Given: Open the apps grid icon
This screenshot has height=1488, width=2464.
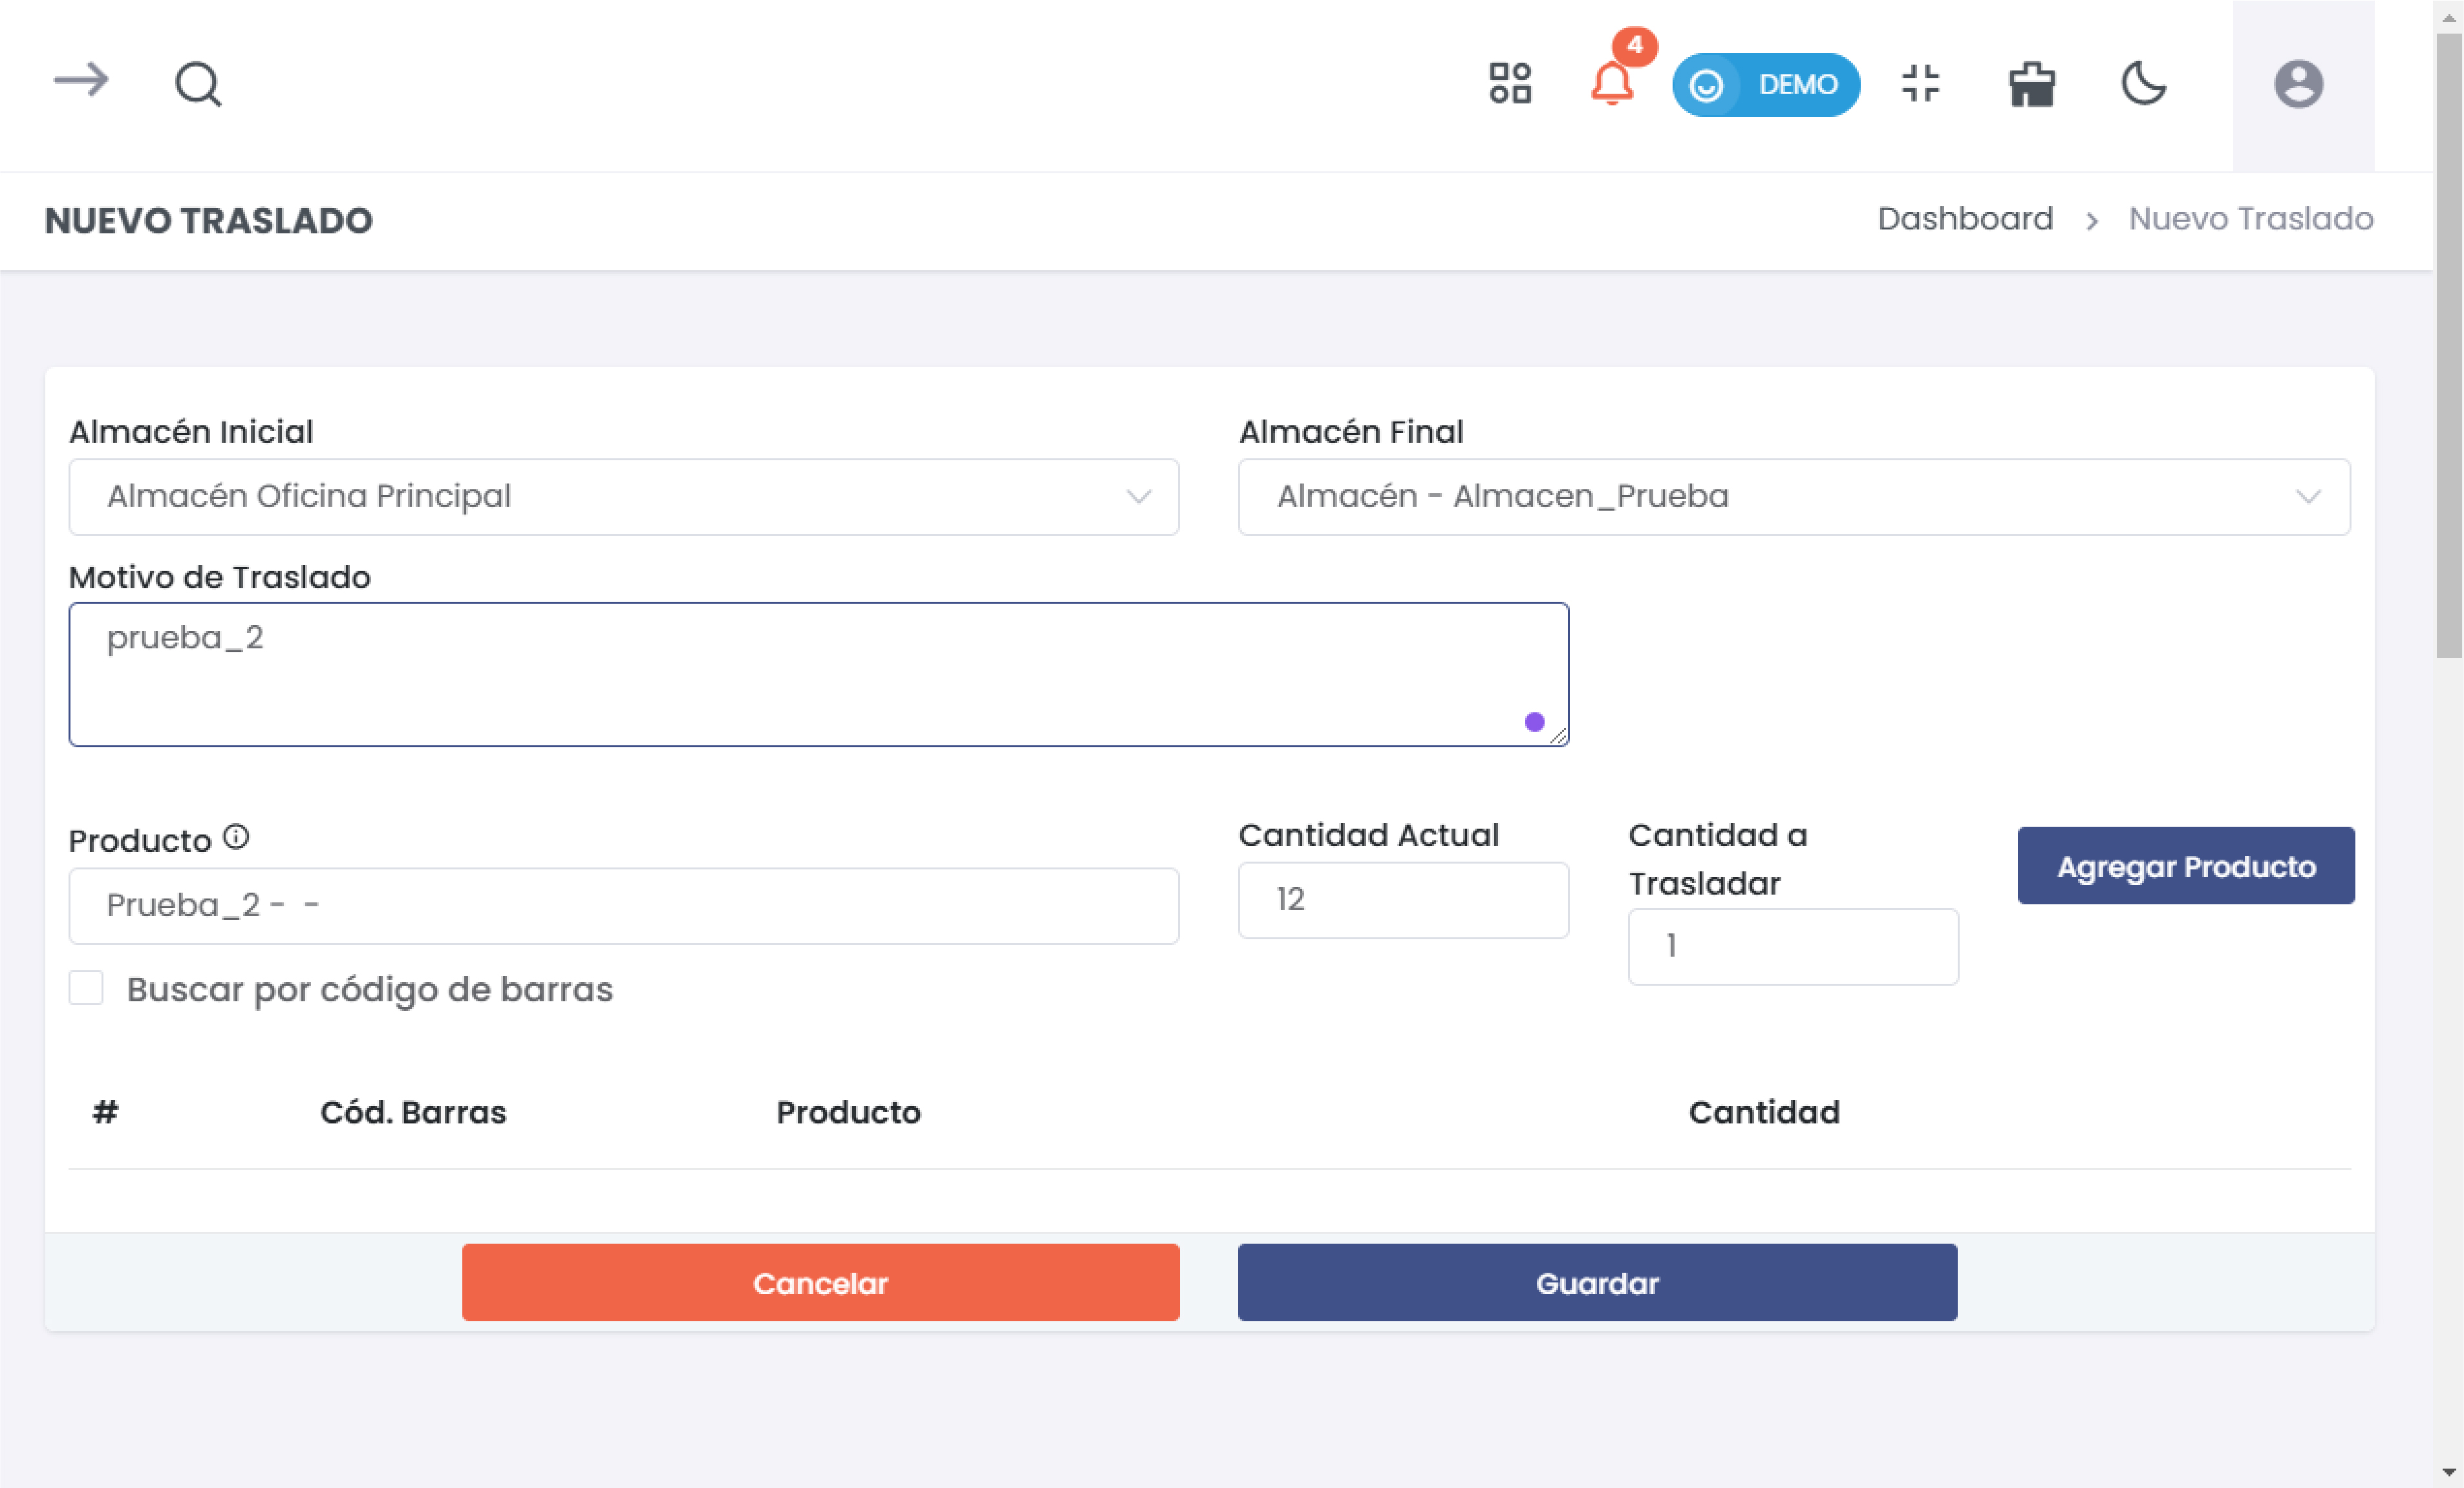Looking at the screenshot, I should click(x=1510, y=83).
